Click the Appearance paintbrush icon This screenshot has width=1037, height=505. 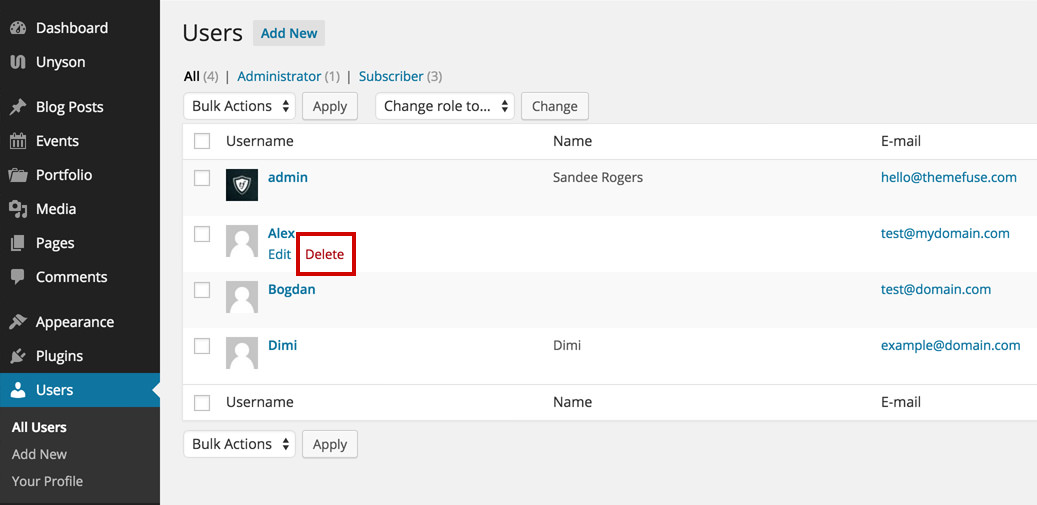point(18,322)
